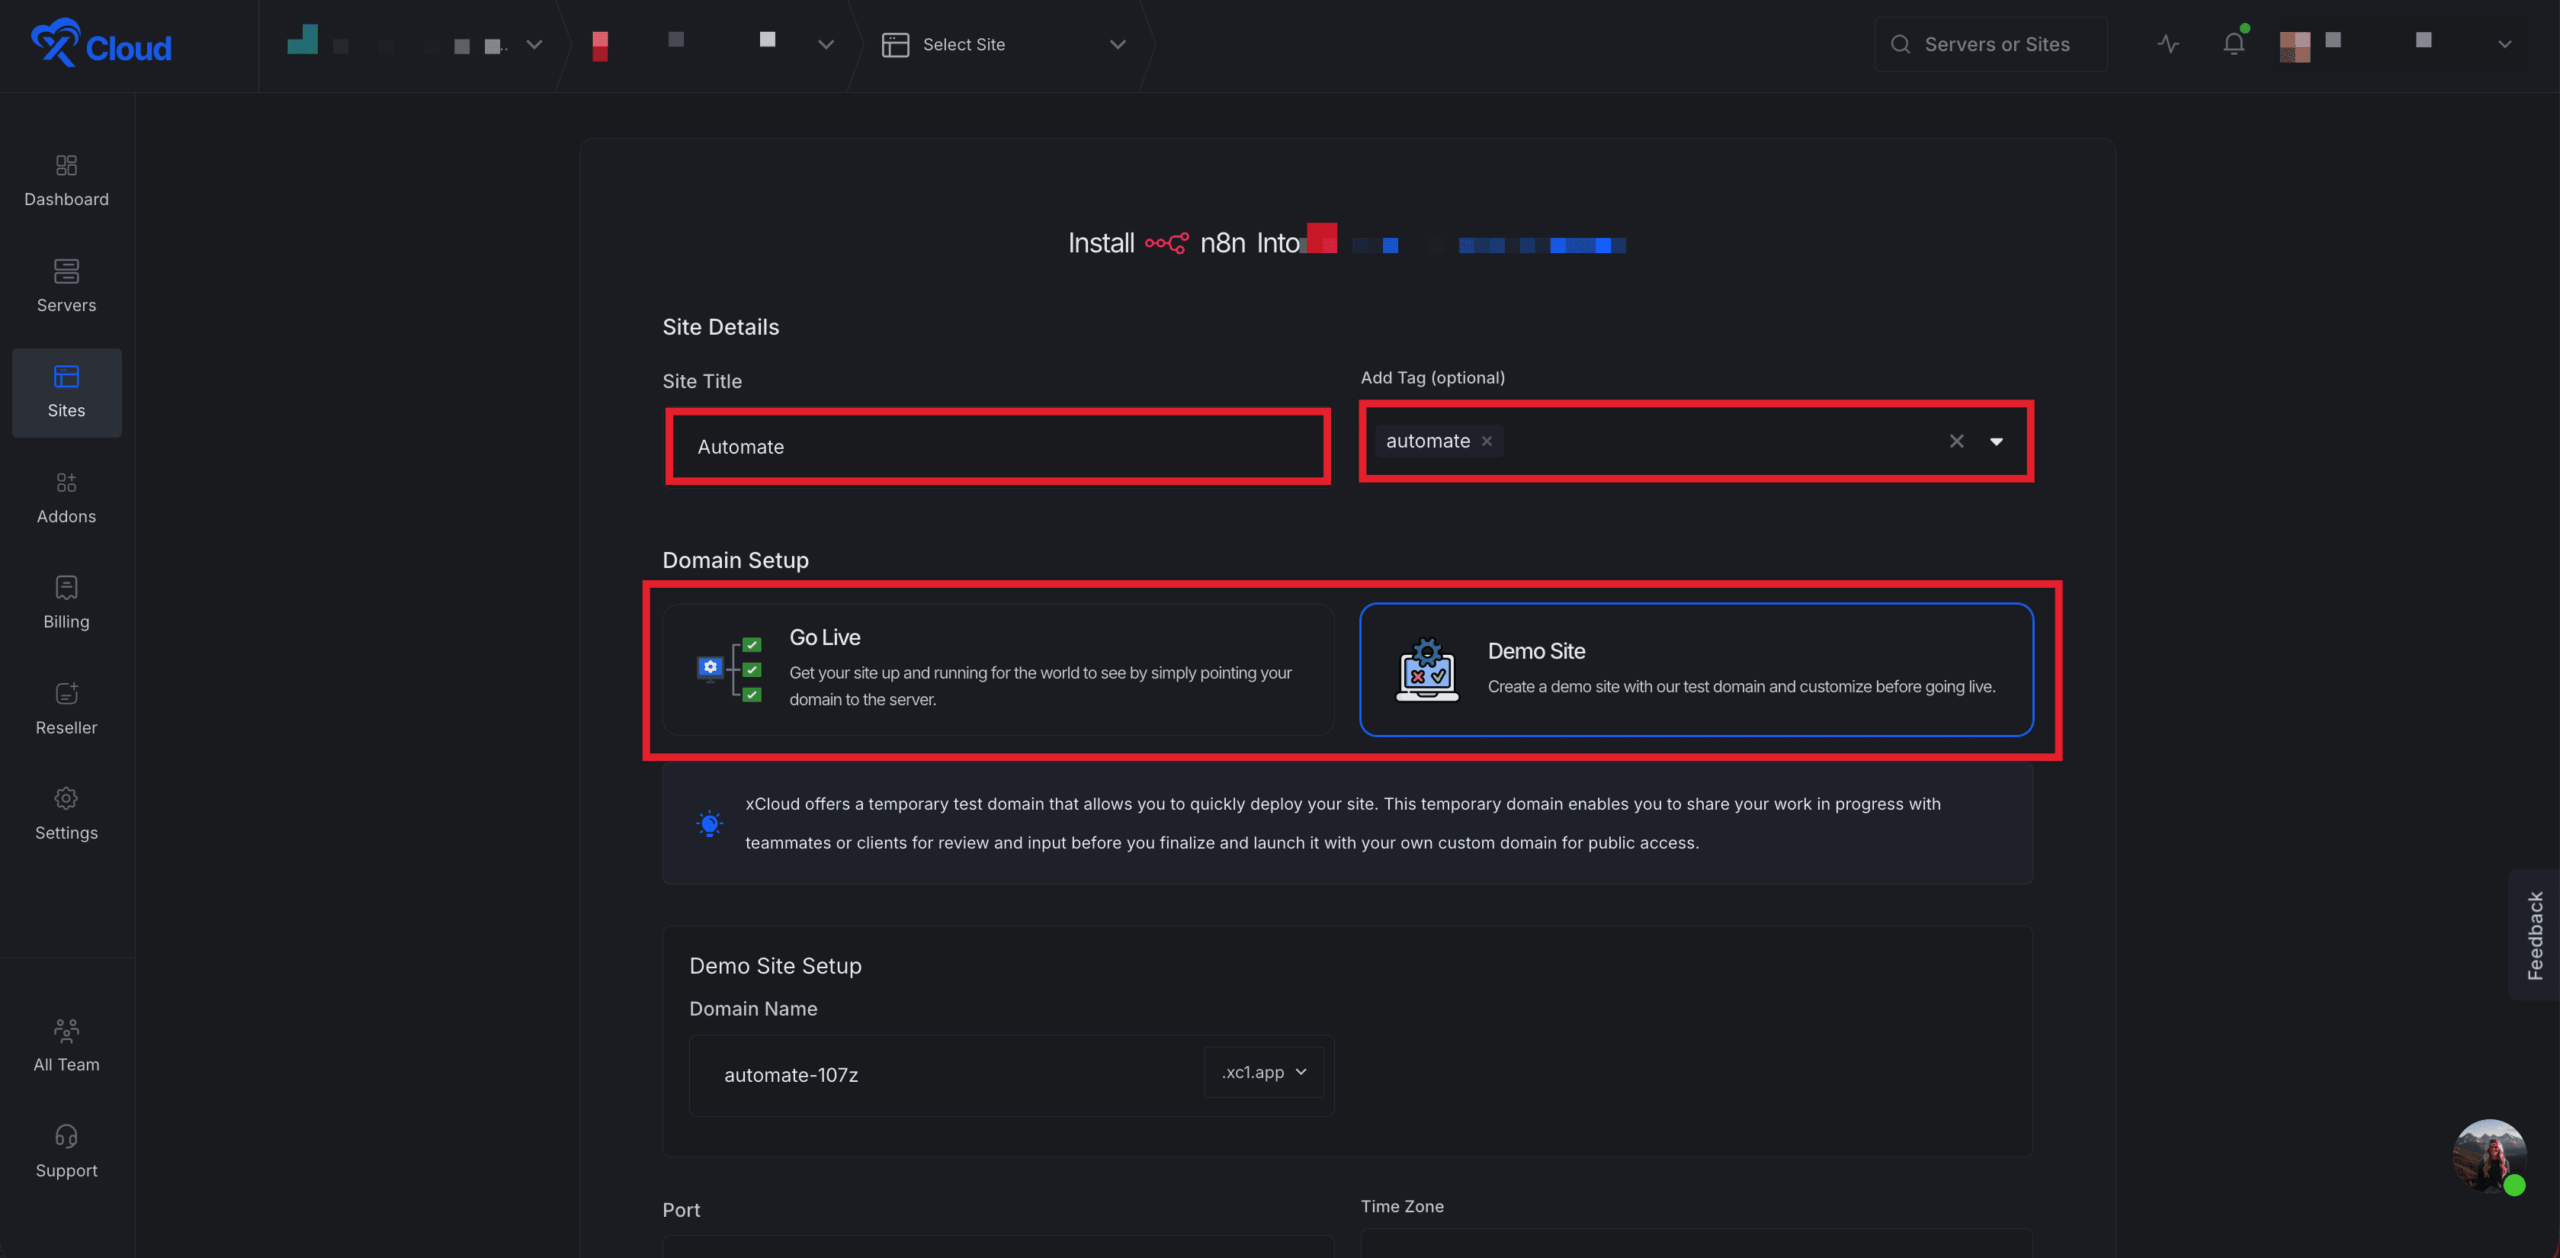Expand the tag selection dropdown arrow
Viewport: 2560px width, 1258px height.
click(x=1996, y=441)
